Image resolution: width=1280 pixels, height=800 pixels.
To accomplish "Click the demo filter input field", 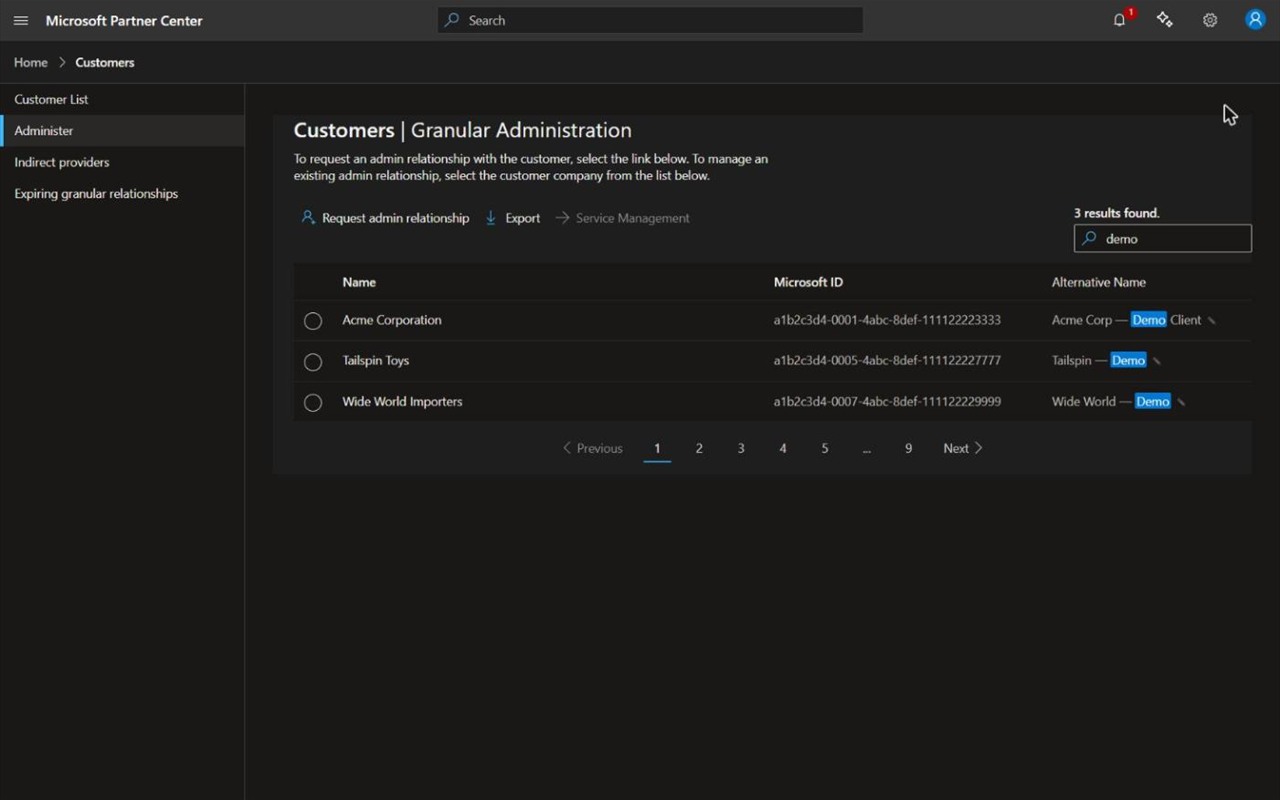I will tap(1163, 239).
